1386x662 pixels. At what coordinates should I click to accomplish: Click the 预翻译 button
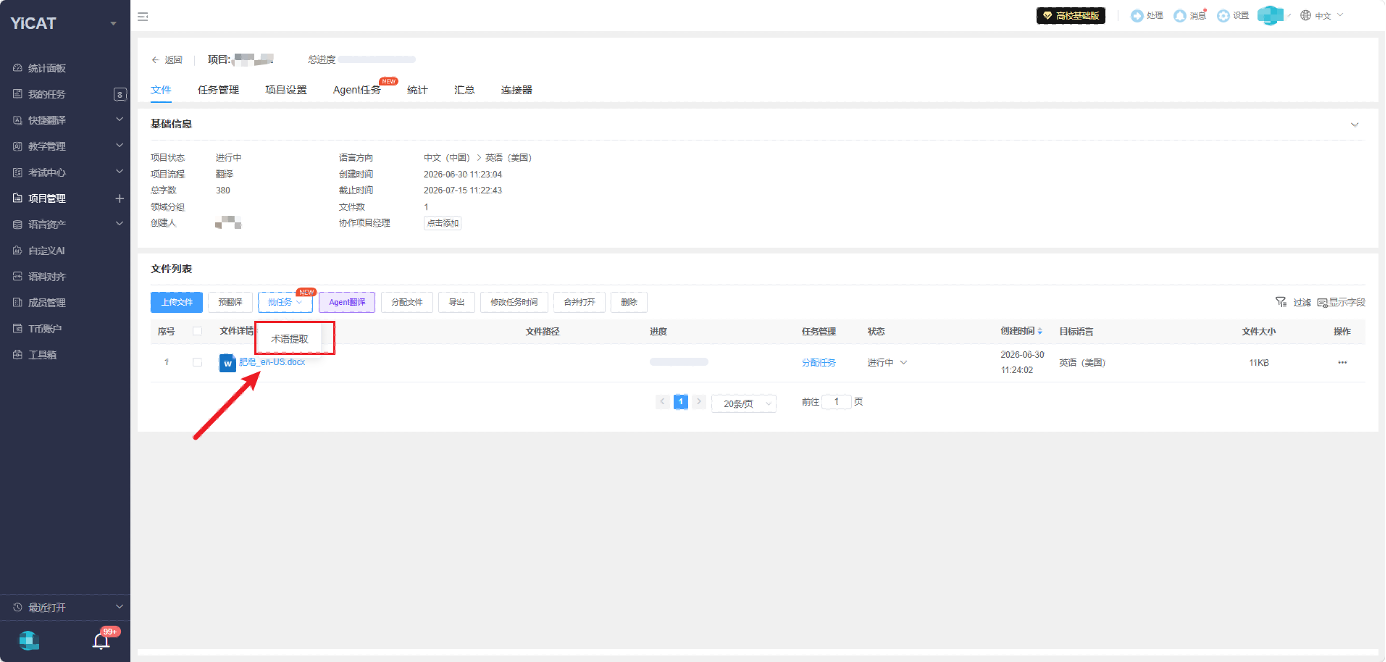(230, 302)
